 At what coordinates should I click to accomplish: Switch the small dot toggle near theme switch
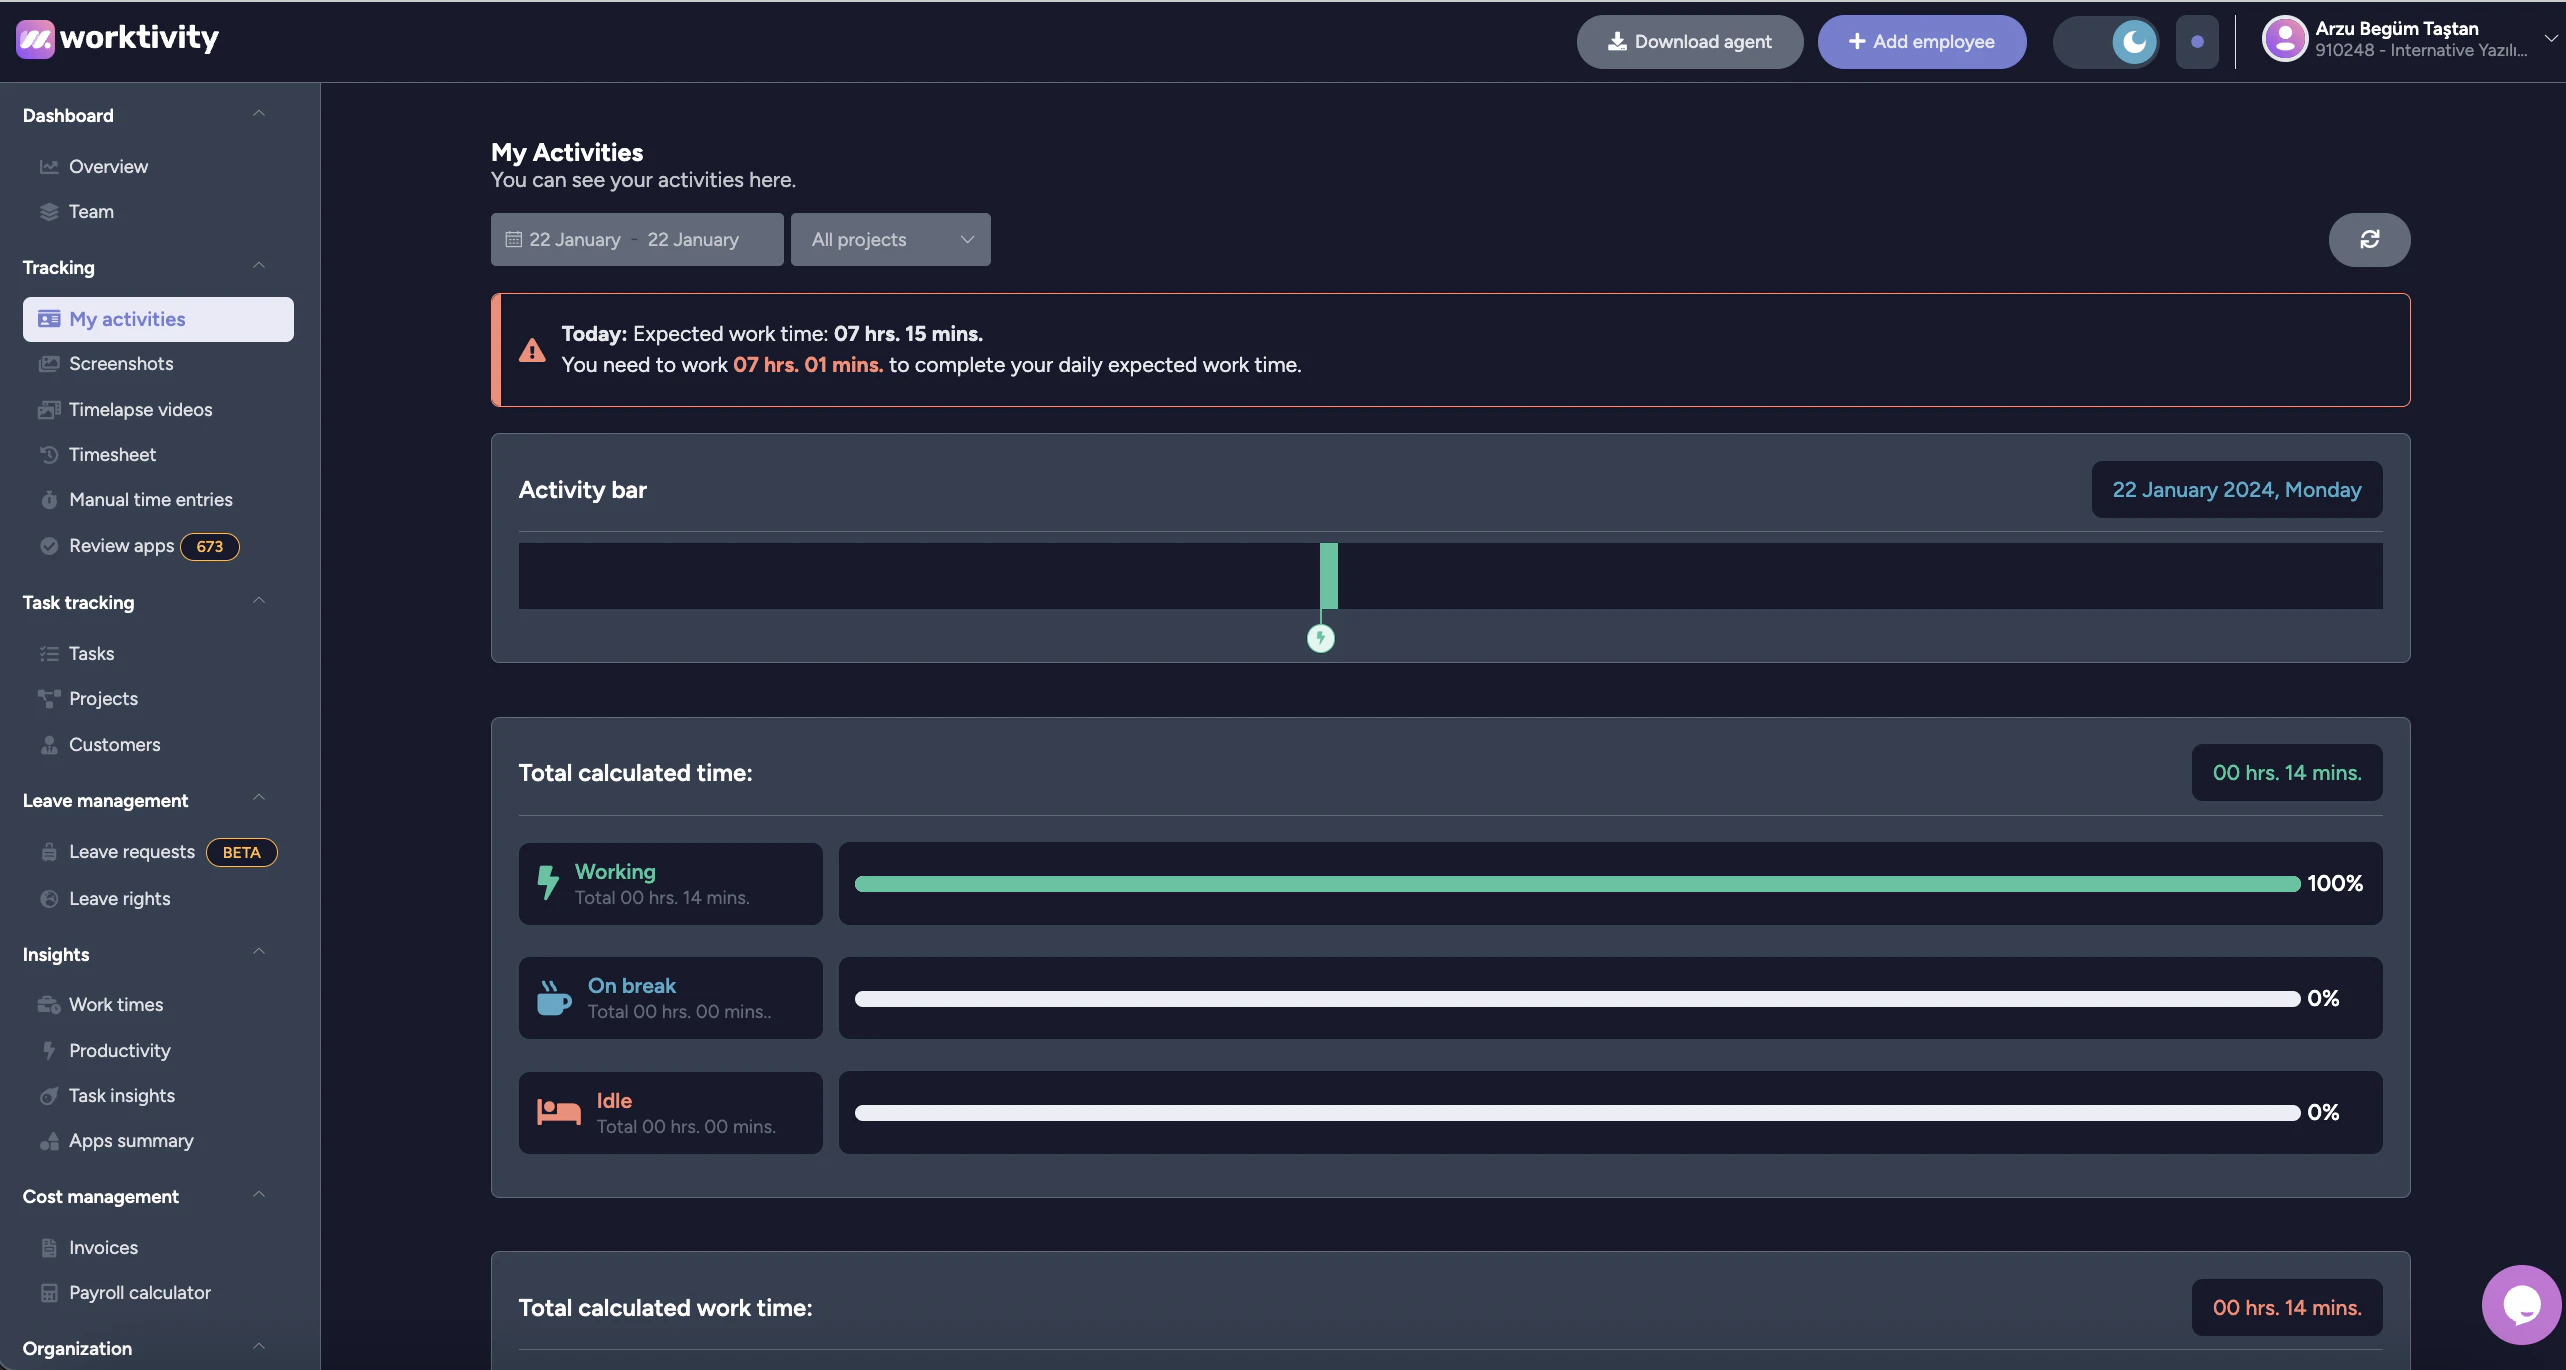click(x=2197, y=41)
